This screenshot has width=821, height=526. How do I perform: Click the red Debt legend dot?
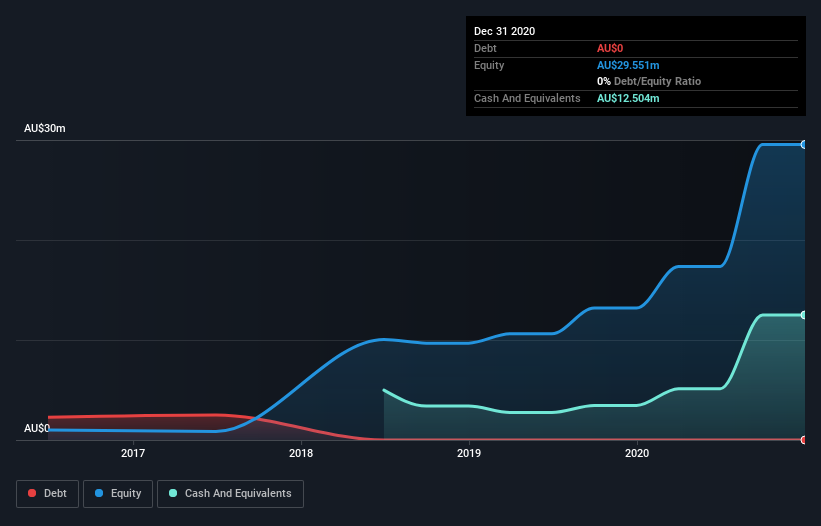[x=32, y=493]
